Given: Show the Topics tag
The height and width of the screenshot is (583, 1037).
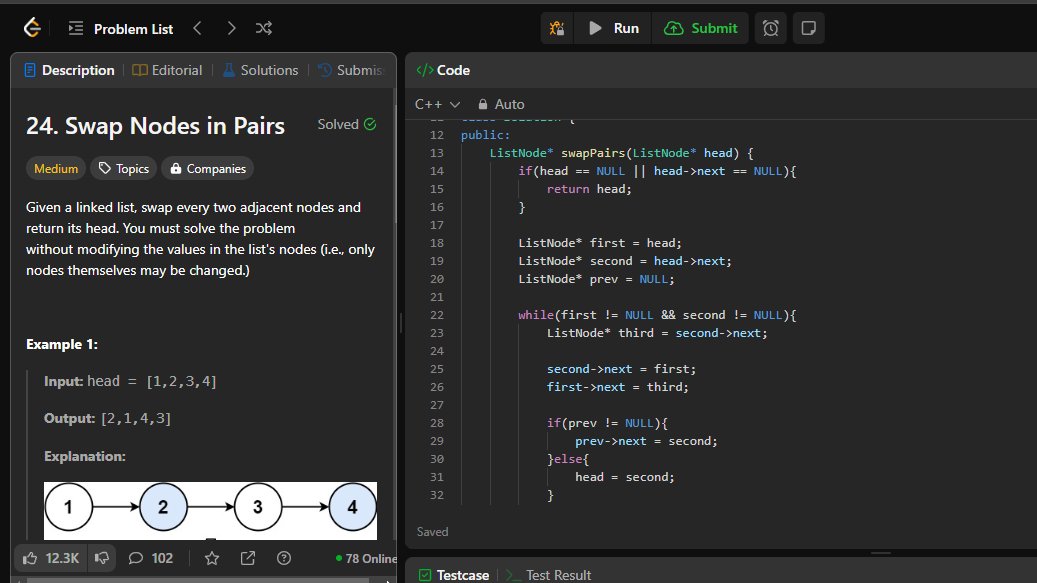Looking at the screenshot, I should [124, 169].
